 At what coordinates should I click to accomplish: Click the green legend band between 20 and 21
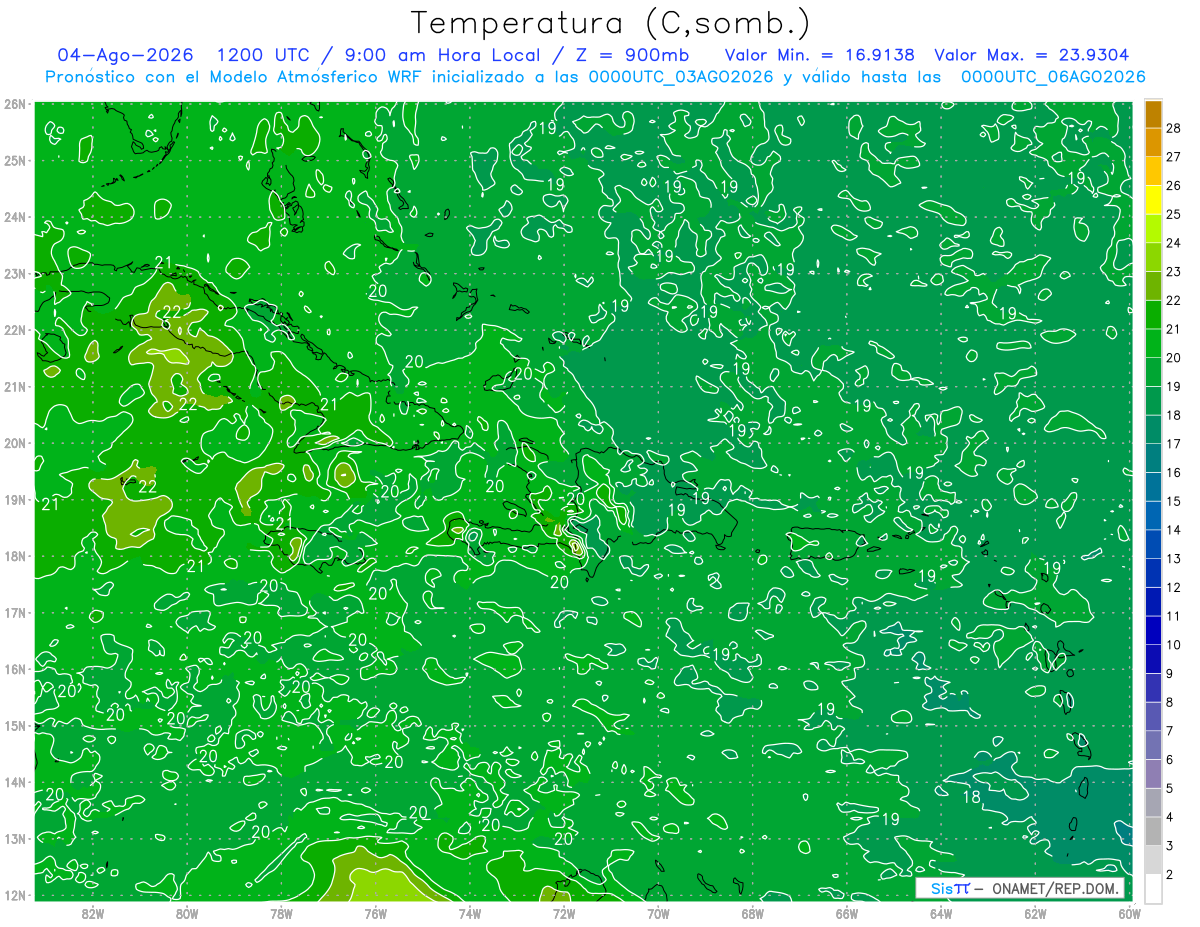1153,343
